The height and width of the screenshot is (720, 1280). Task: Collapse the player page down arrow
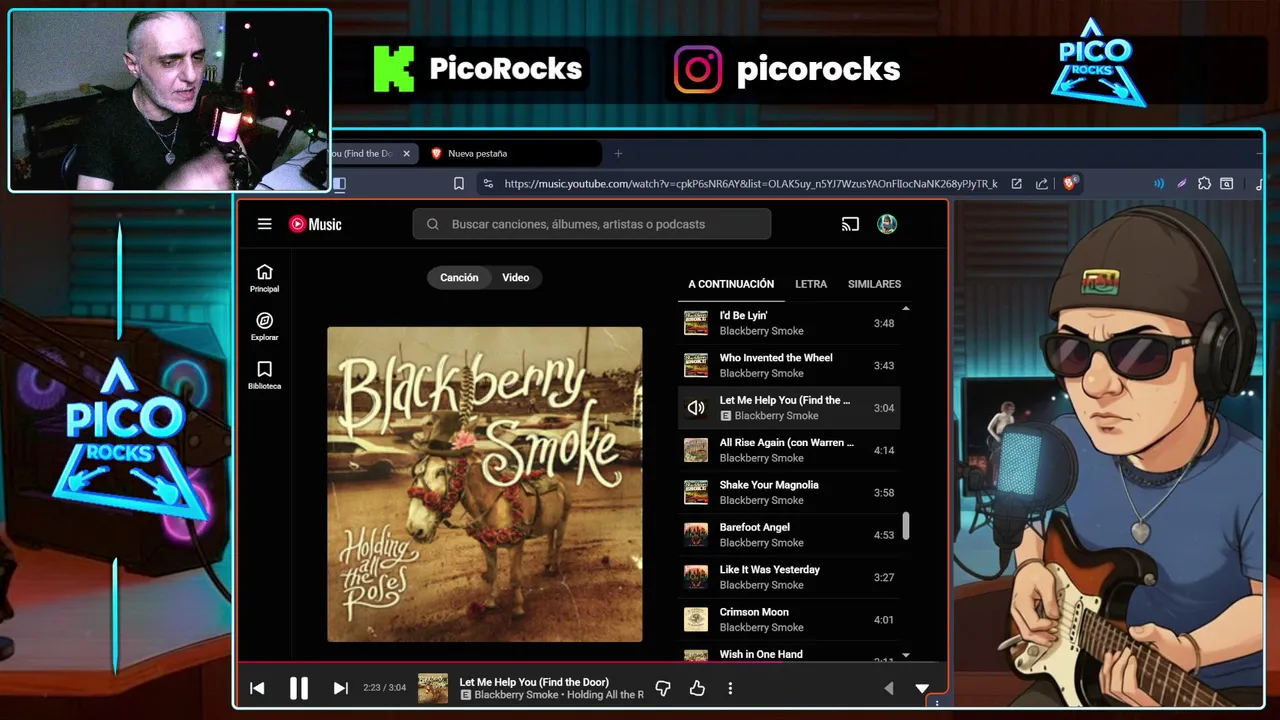point(922,688)
